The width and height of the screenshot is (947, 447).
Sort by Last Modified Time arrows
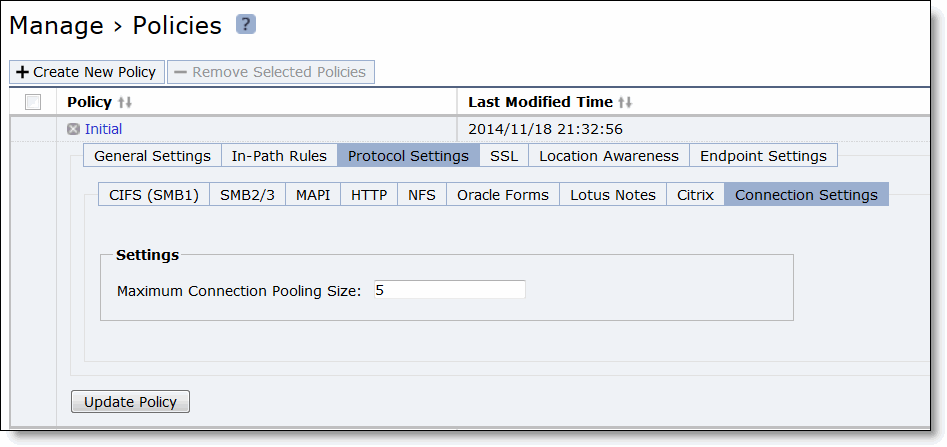[626, 103]
